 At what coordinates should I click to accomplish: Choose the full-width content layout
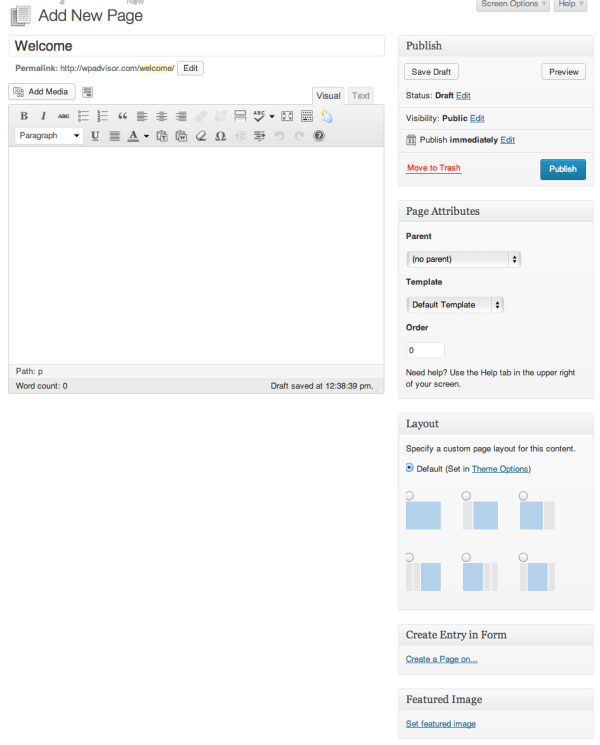tap(410, 496)
